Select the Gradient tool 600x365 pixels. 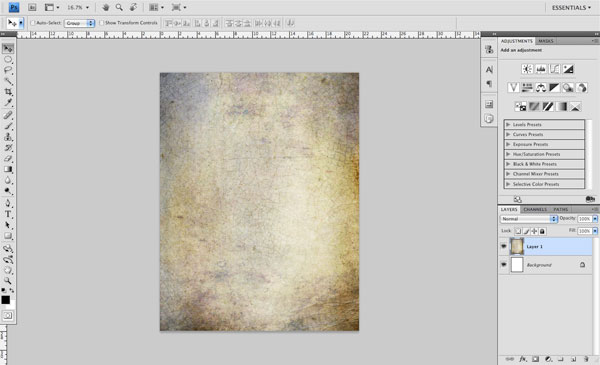pyautogui.click(x=8, y=169)
